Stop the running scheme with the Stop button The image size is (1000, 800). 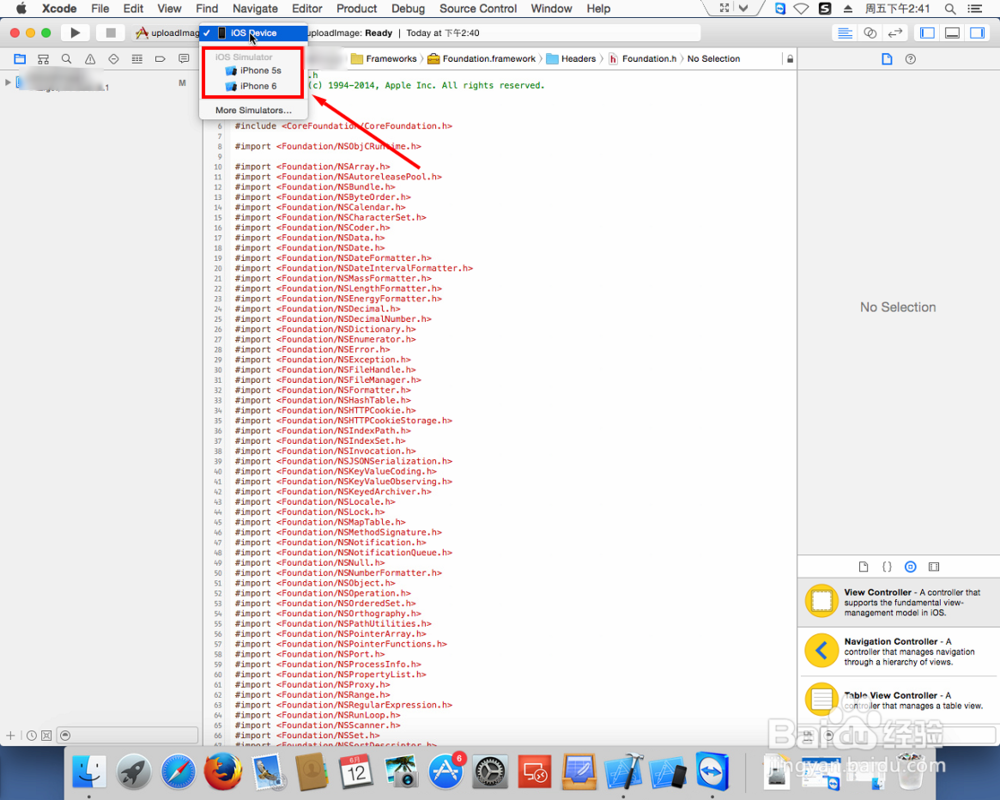coord(110,33)
